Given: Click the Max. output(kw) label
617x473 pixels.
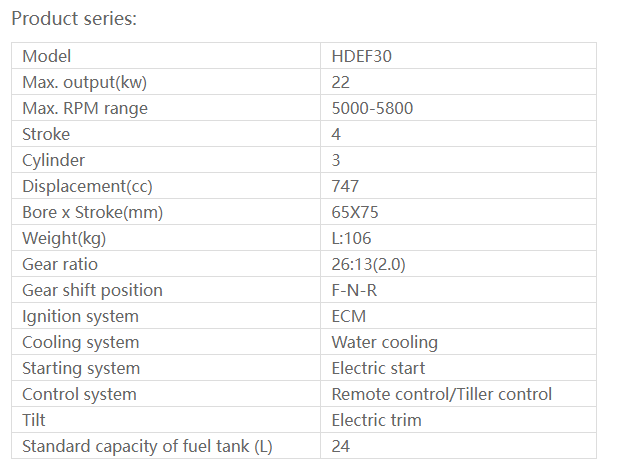Looking at the screenshot, I should [x=91, y=82].
